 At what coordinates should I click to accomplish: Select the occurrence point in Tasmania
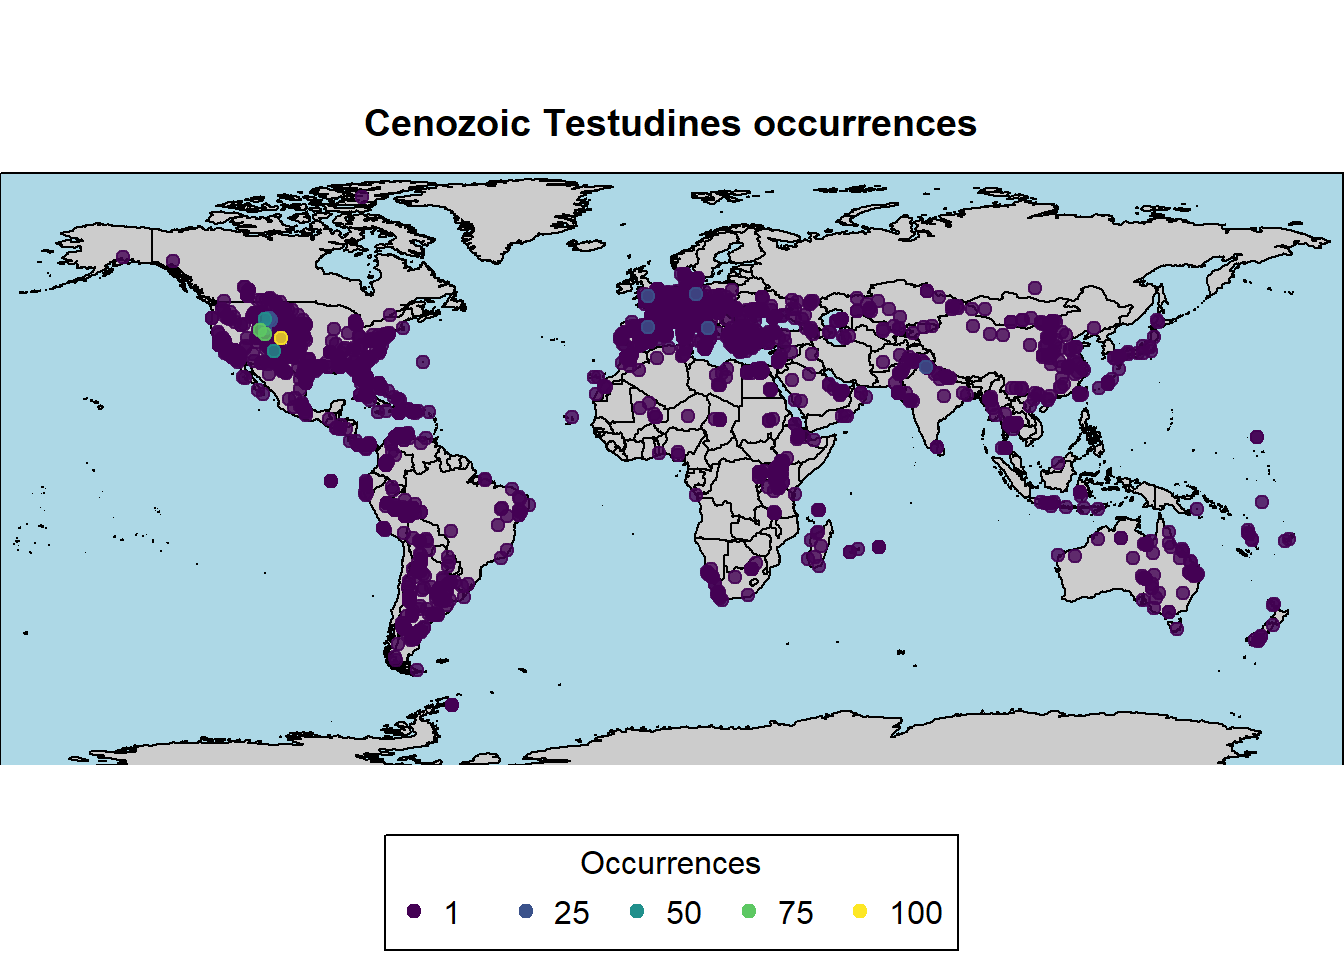pos(1177,628)
